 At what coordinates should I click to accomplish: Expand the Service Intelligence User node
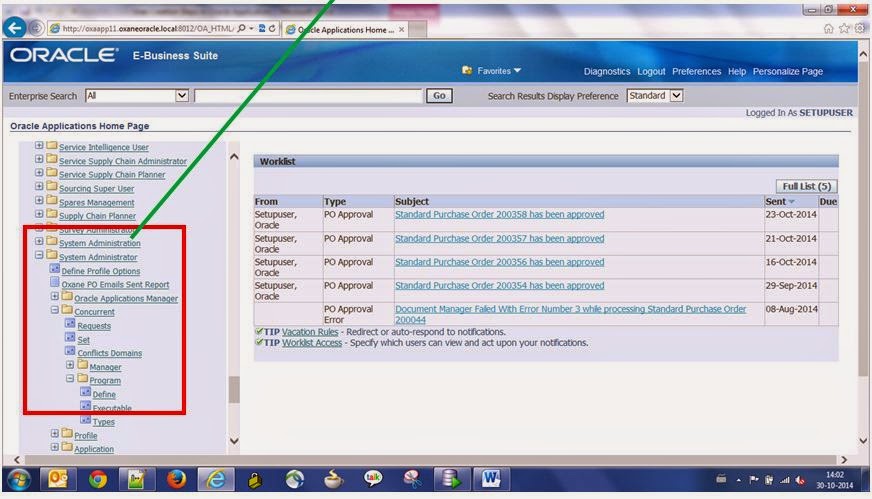pos(39,145)
